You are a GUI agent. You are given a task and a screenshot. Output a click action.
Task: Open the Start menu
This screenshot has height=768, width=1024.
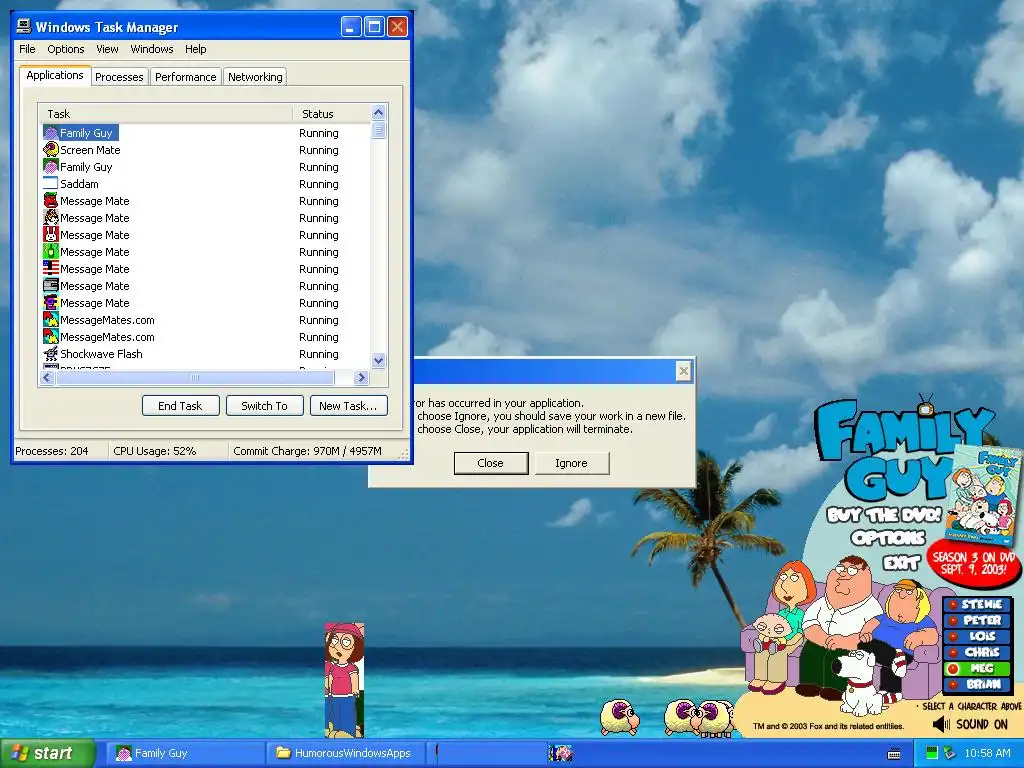pyautogui.click(x=47, y=753)
